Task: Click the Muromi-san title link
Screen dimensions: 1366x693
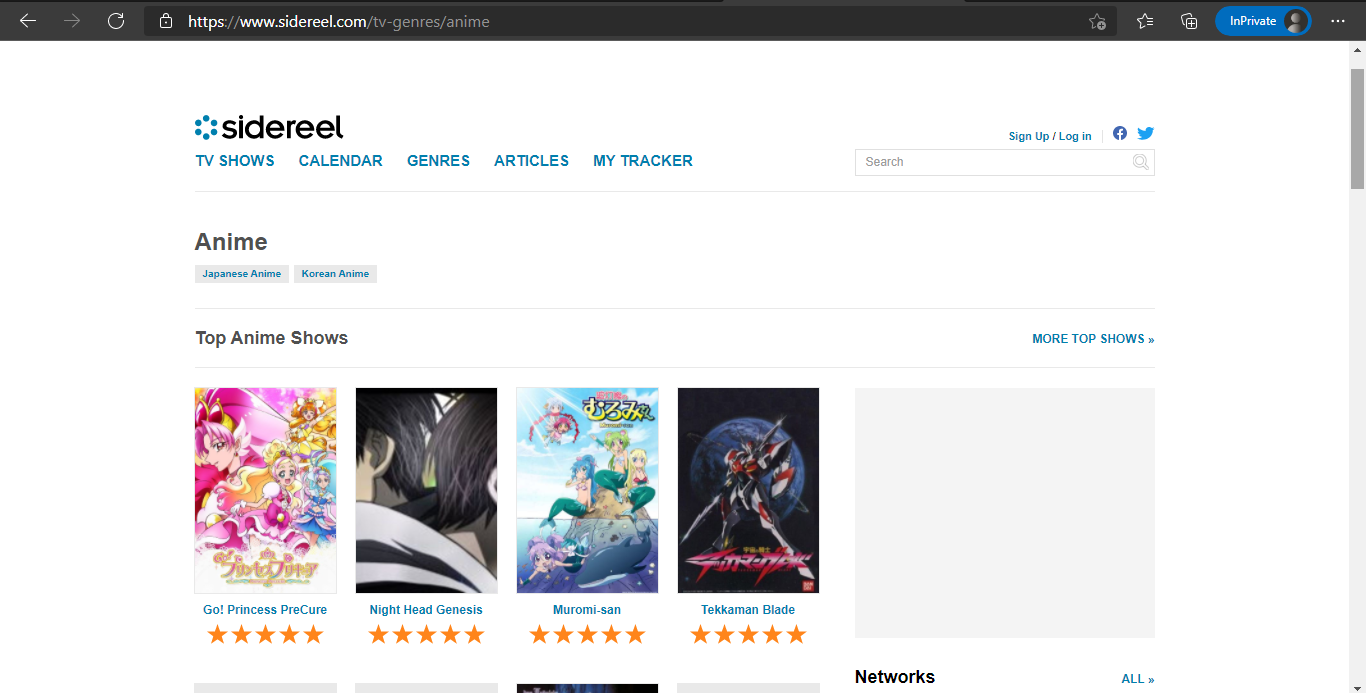Action: point(587,610)
